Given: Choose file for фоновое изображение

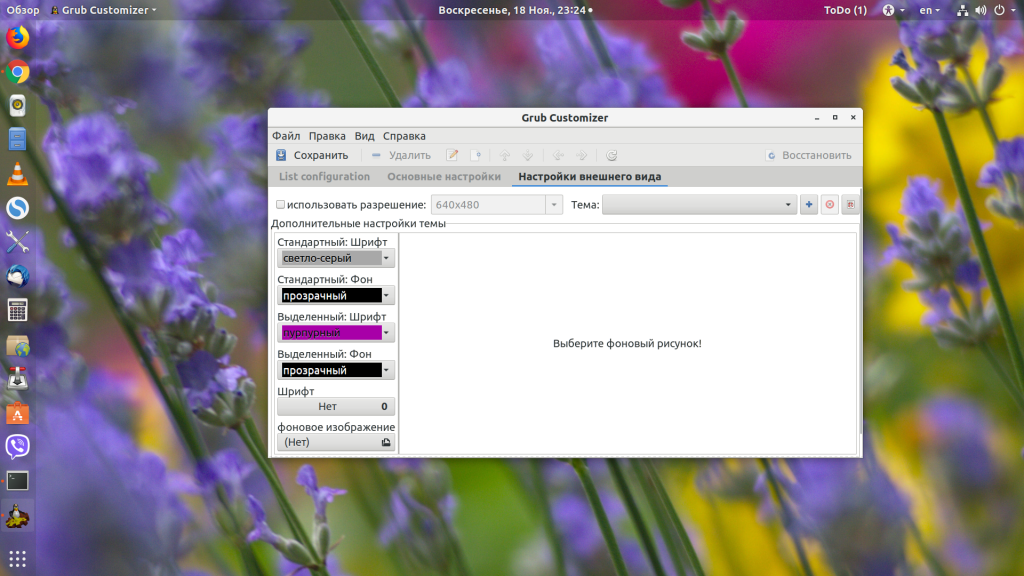Looking at the screenshot, I should pos(335,442).
